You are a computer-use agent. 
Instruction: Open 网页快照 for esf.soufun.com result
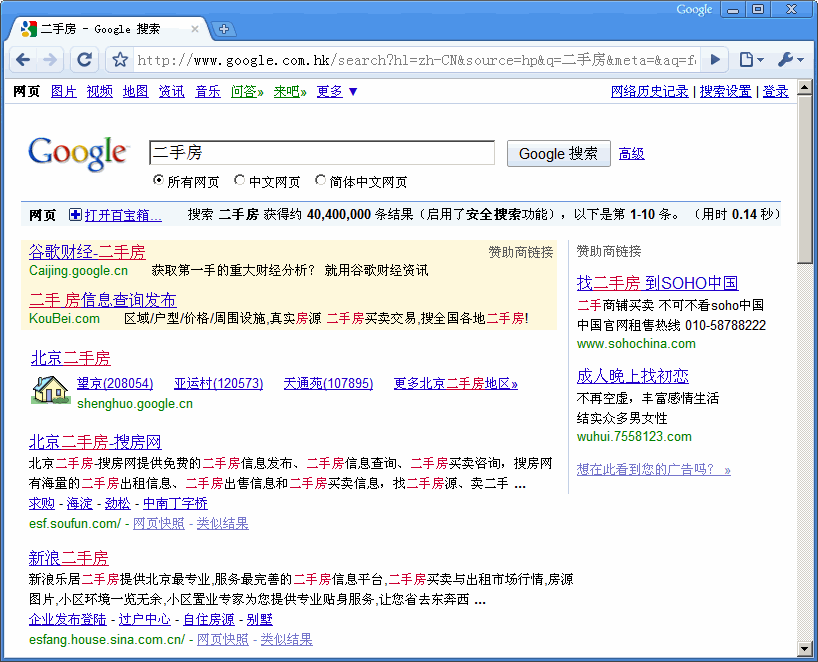[159, 523]
